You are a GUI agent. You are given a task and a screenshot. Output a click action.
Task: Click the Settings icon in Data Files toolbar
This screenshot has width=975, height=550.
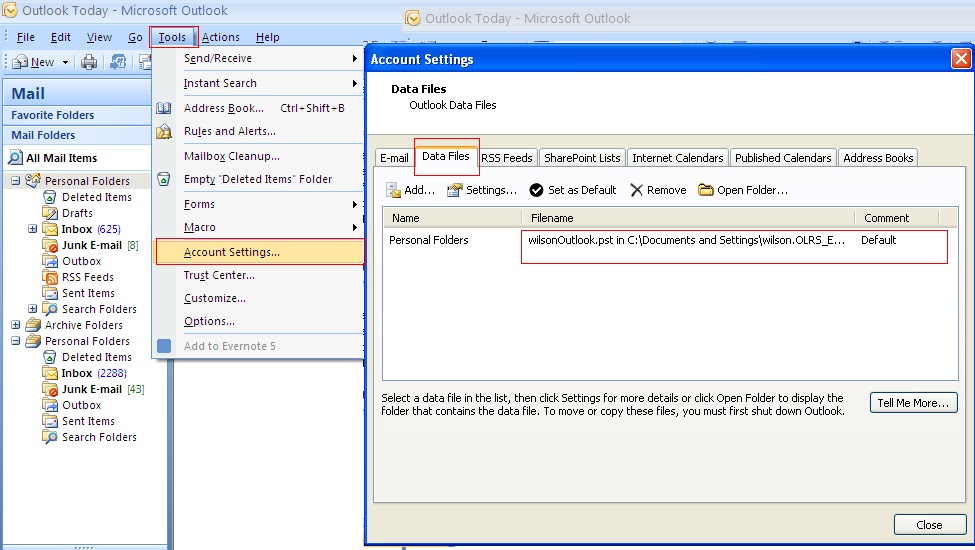455,190
